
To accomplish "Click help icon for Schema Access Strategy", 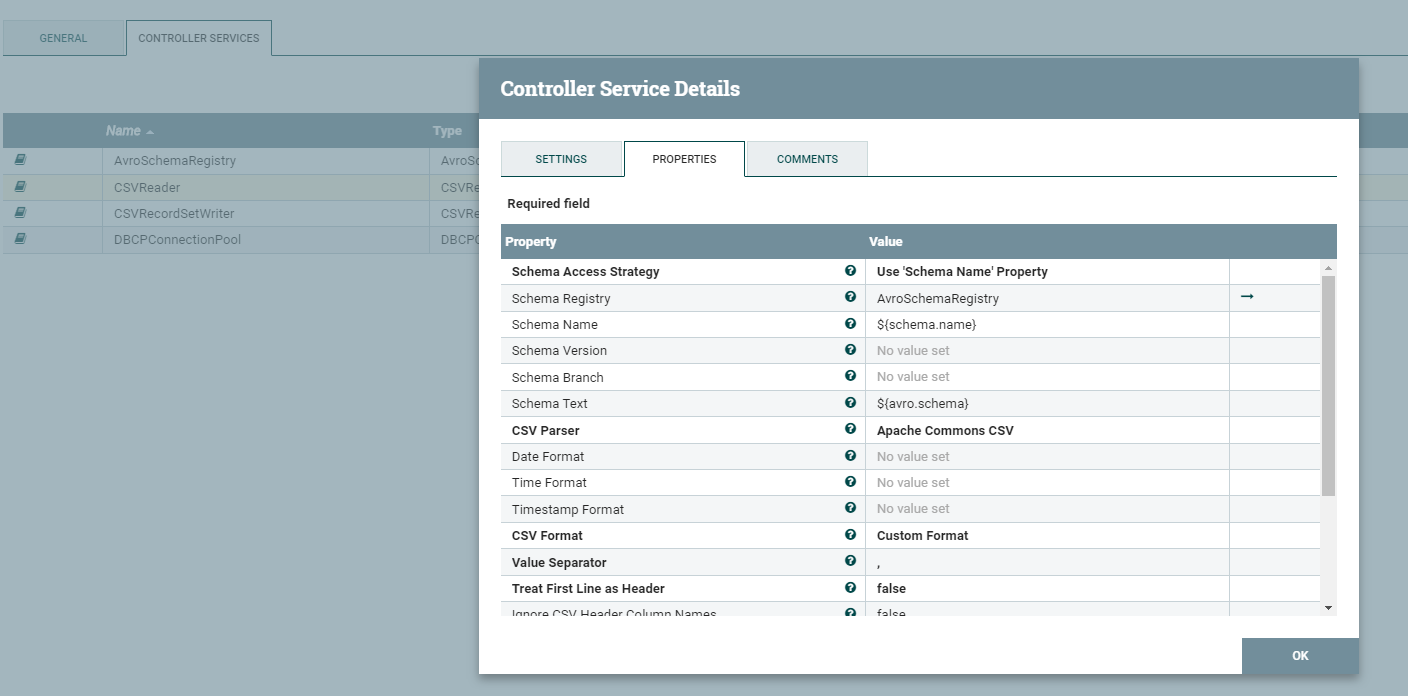I will [x=850, y=271].
